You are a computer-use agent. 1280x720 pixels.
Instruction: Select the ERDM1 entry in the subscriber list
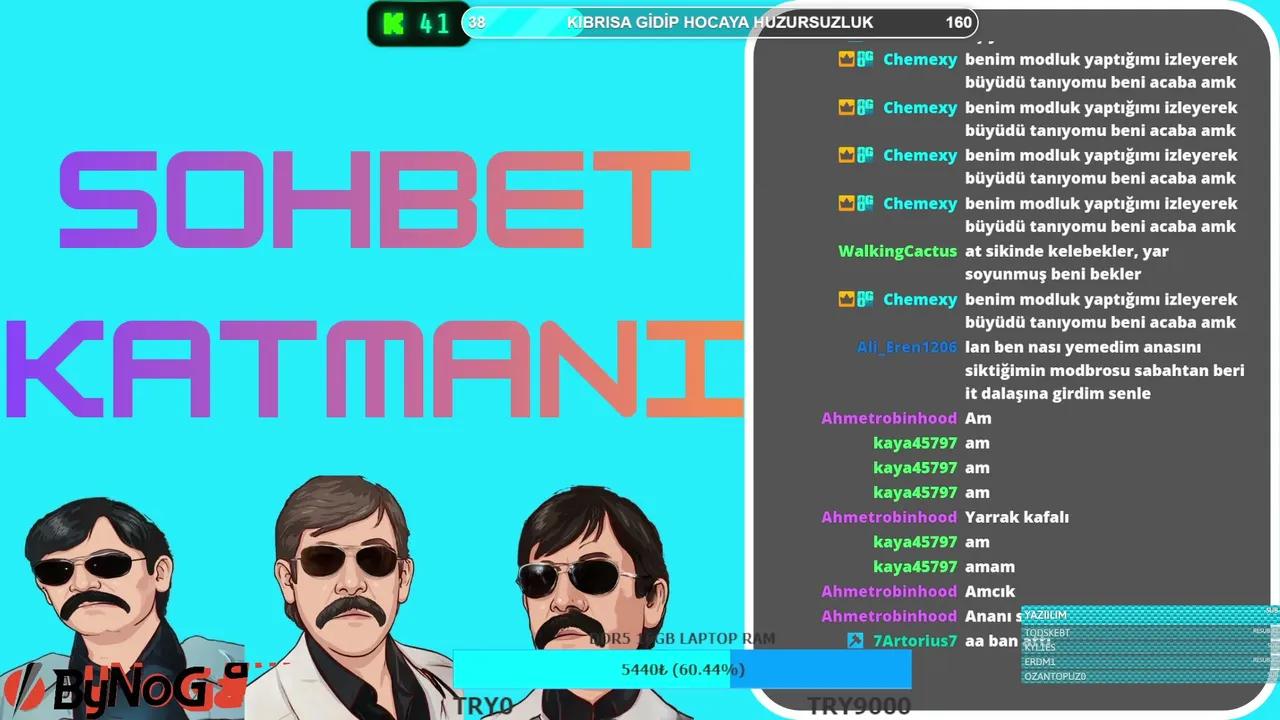pyautogui.click(x=1151, y=661)
